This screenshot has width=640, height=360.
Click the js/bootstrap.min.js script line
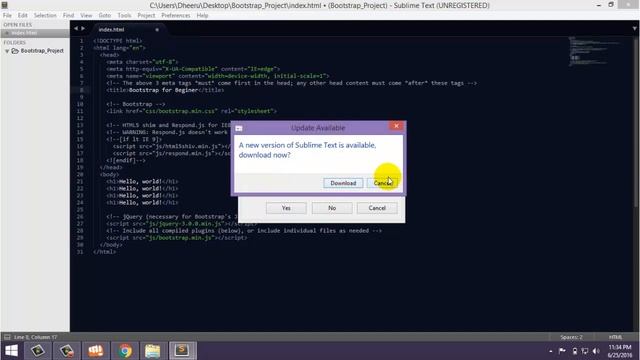176,238
